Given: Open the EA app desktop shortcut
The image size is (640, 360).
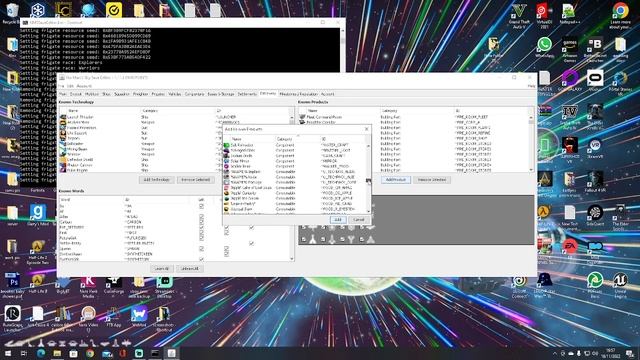Looking at the screenshot, I should [570, 247].
